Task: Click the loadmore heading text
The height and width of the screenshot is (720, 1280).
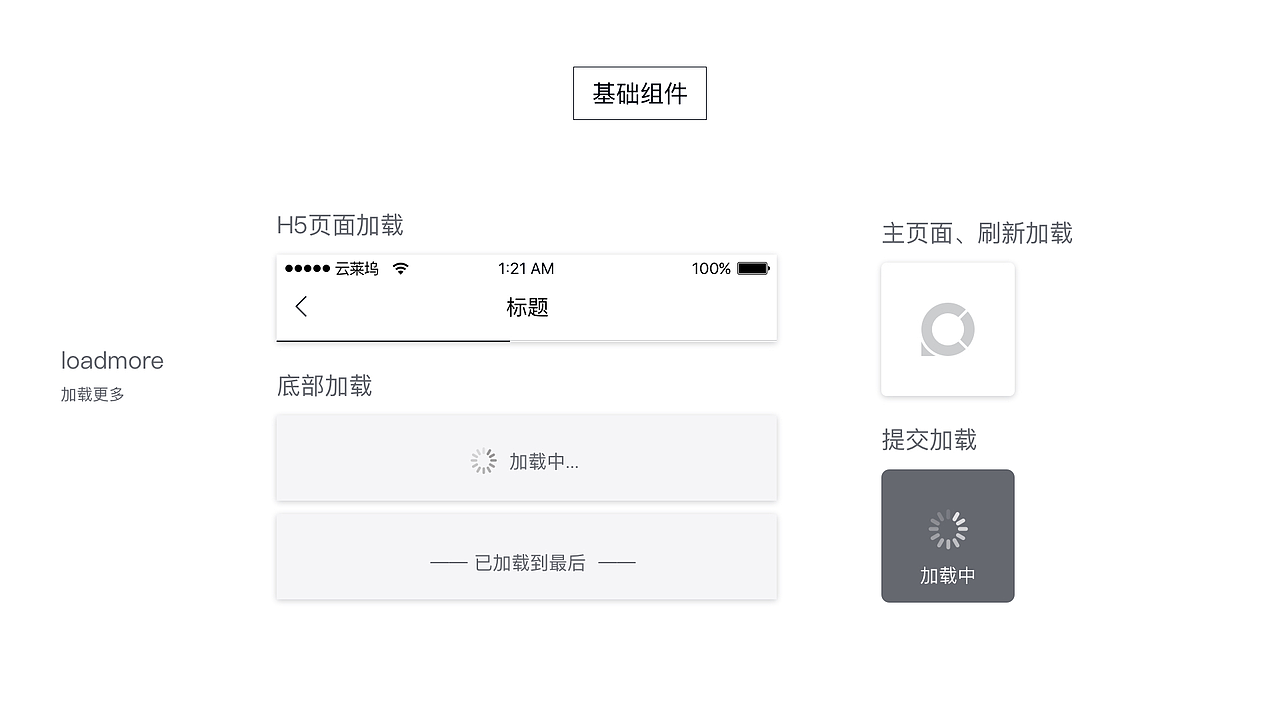Action: 112,360
